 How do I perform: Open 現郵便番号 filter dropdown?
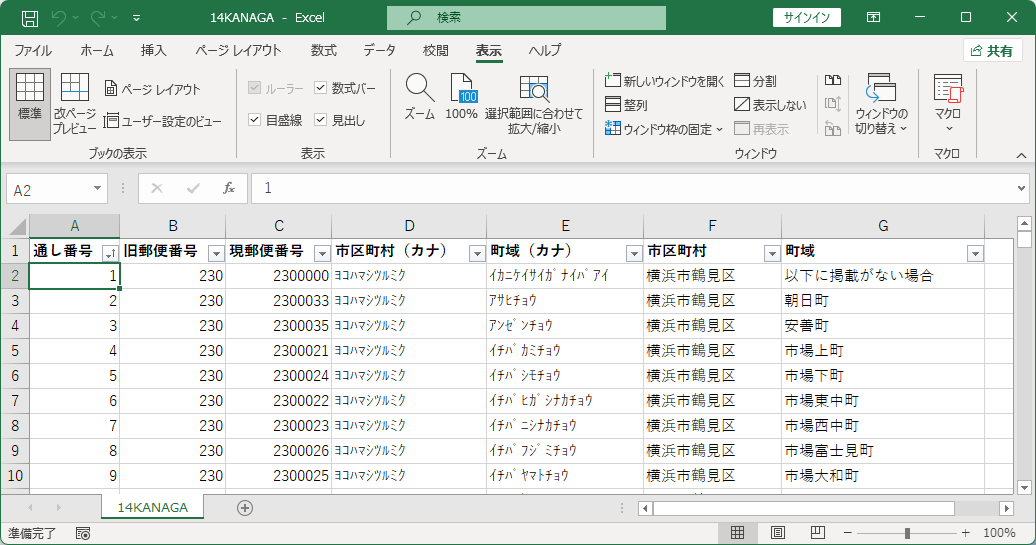(x=322, y=253)
